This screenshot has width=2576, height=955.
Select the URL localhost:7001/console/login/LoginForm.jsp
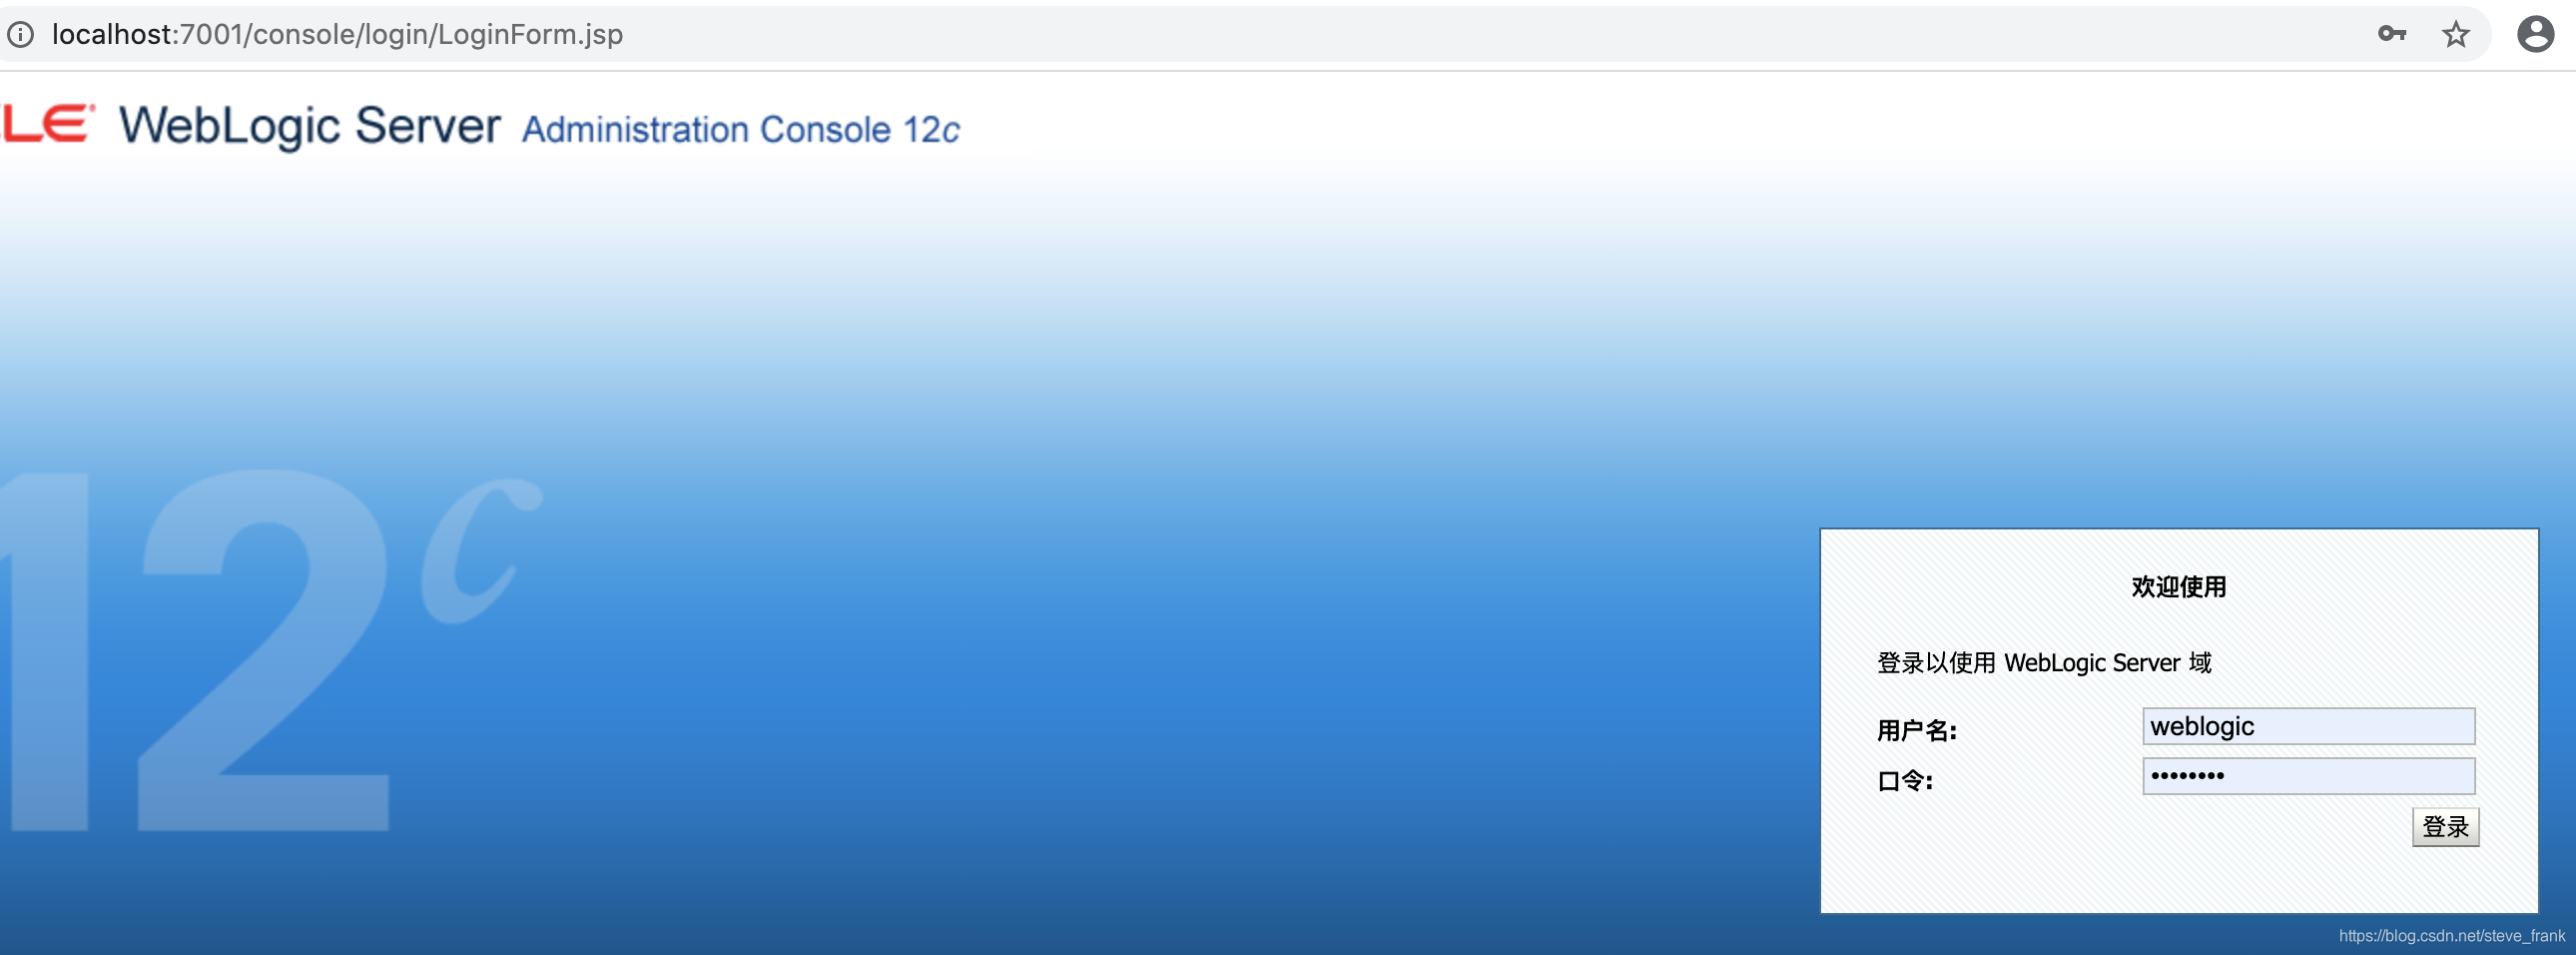tap(337, 35)
